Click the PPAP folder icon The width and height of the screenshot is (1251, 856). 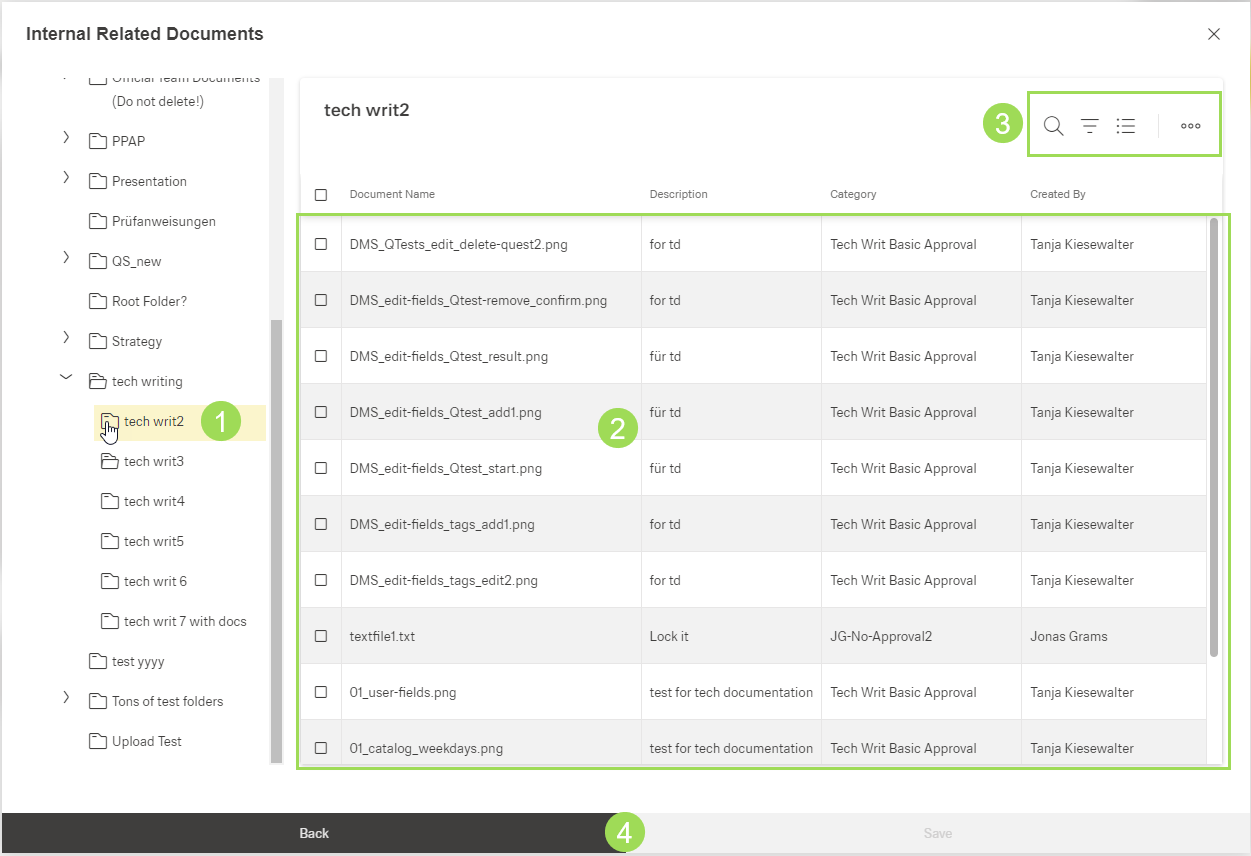97,141
